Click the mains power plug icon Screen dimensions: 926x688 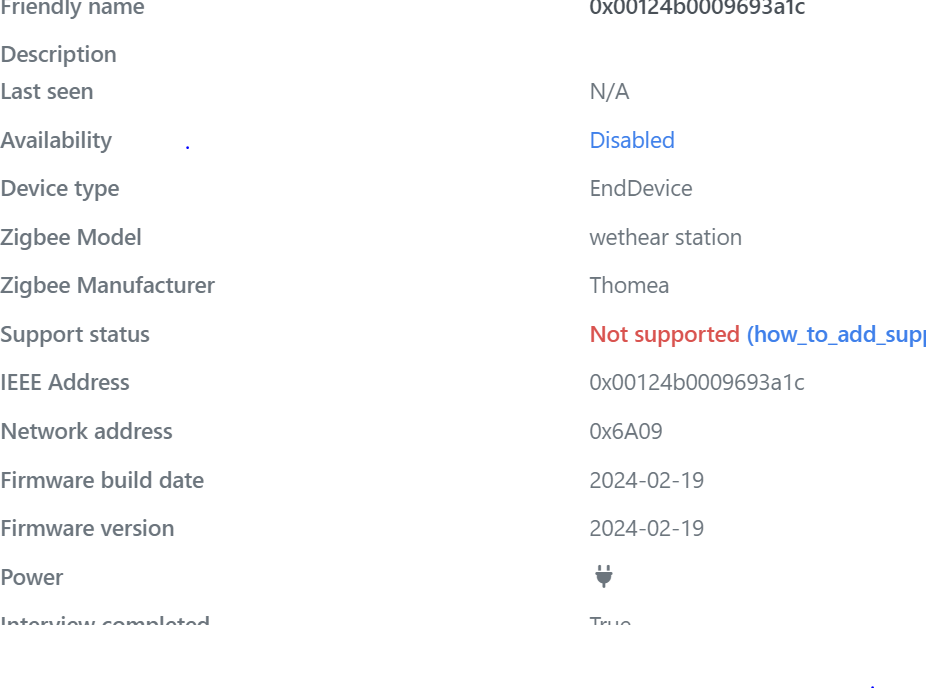click(x=603, y=576)
